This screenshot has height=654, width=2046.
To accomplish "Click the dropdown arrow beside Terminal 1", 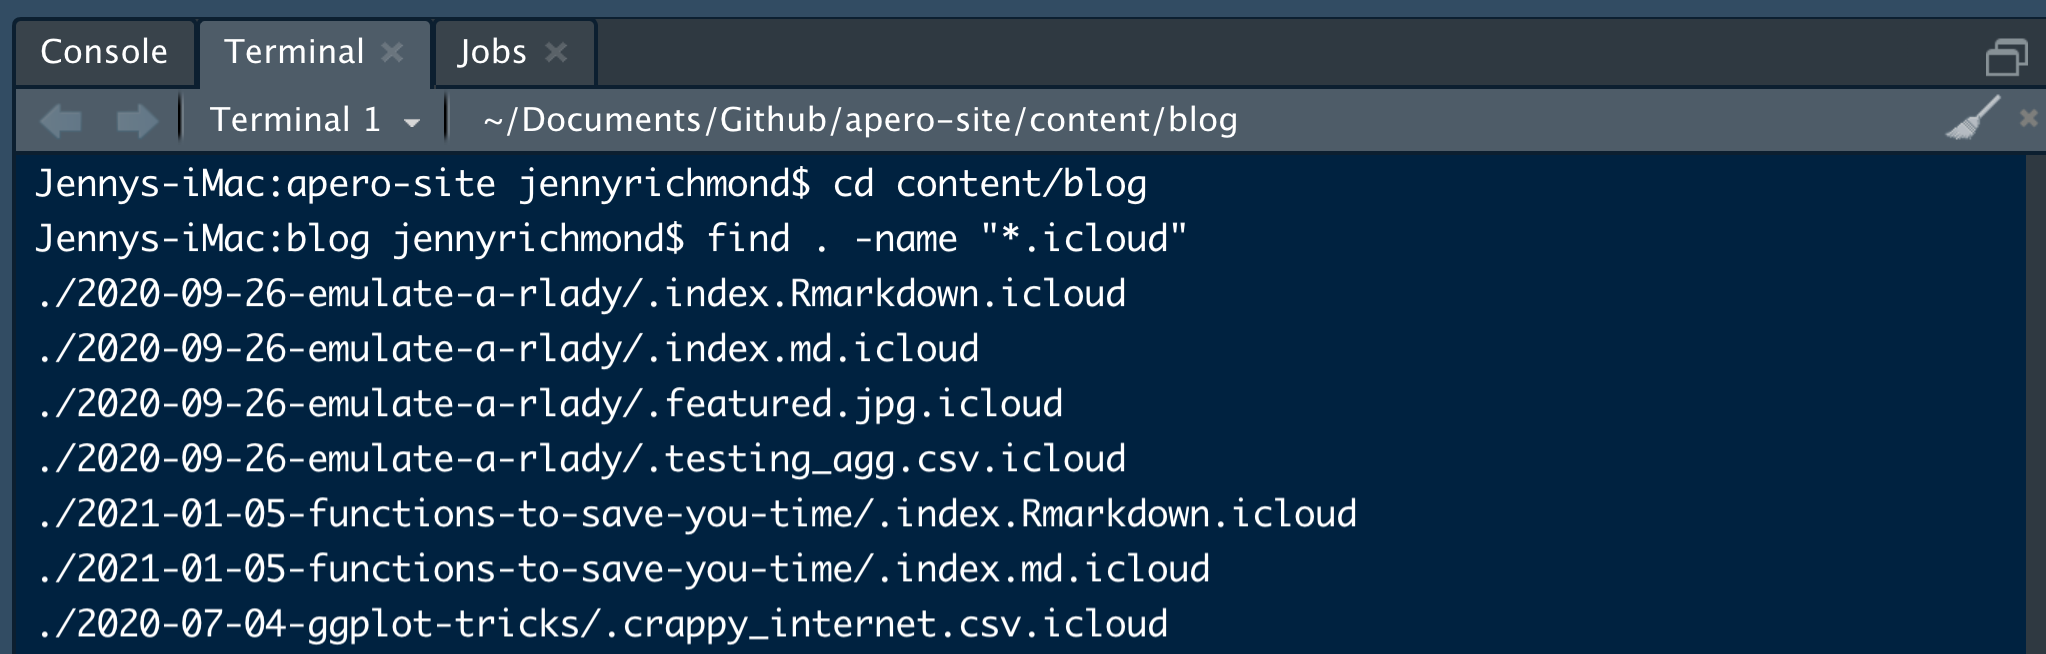I will 411,123.
